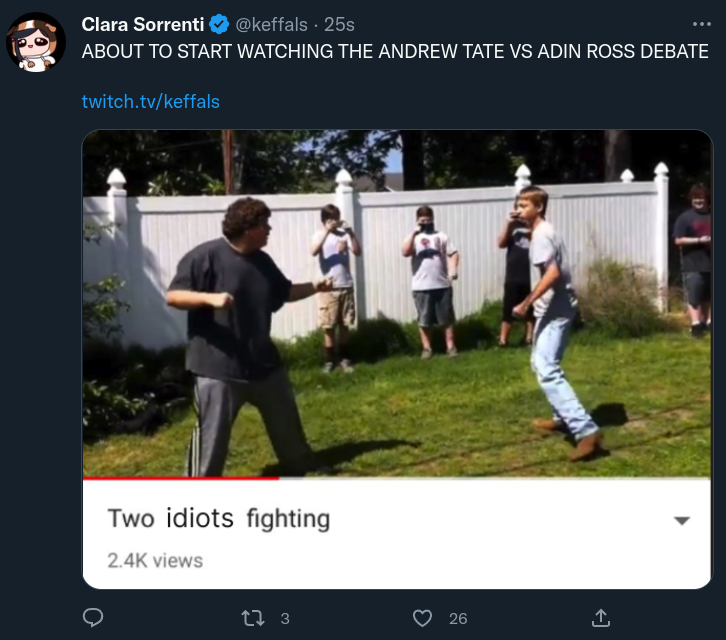Open the share upload icon
The image size is (726, 640).
pyautogui.click(x=601, y=618)
